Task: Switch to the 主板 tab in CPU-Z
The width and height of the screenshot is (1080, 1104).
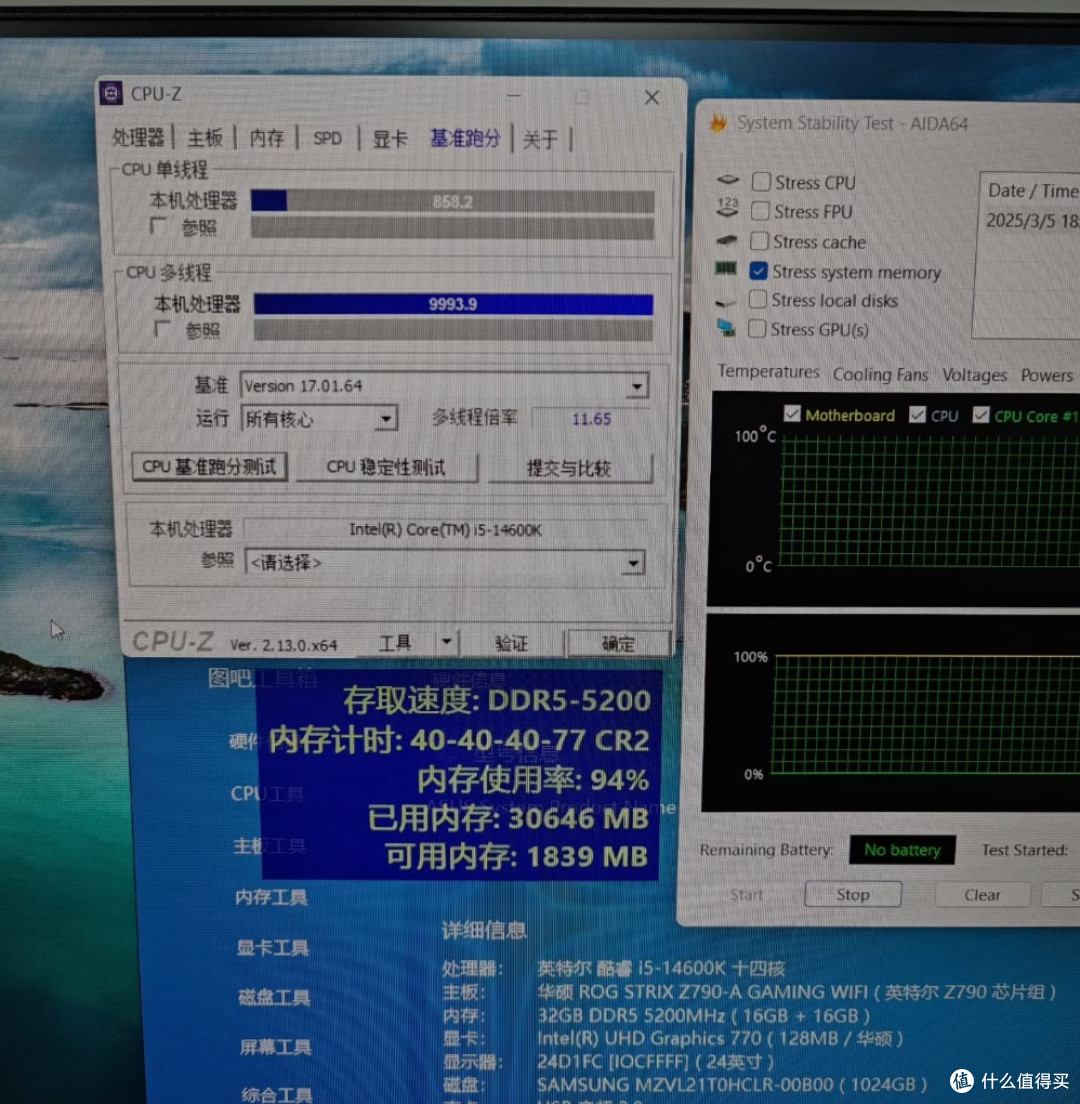Action: pos(205,138)
